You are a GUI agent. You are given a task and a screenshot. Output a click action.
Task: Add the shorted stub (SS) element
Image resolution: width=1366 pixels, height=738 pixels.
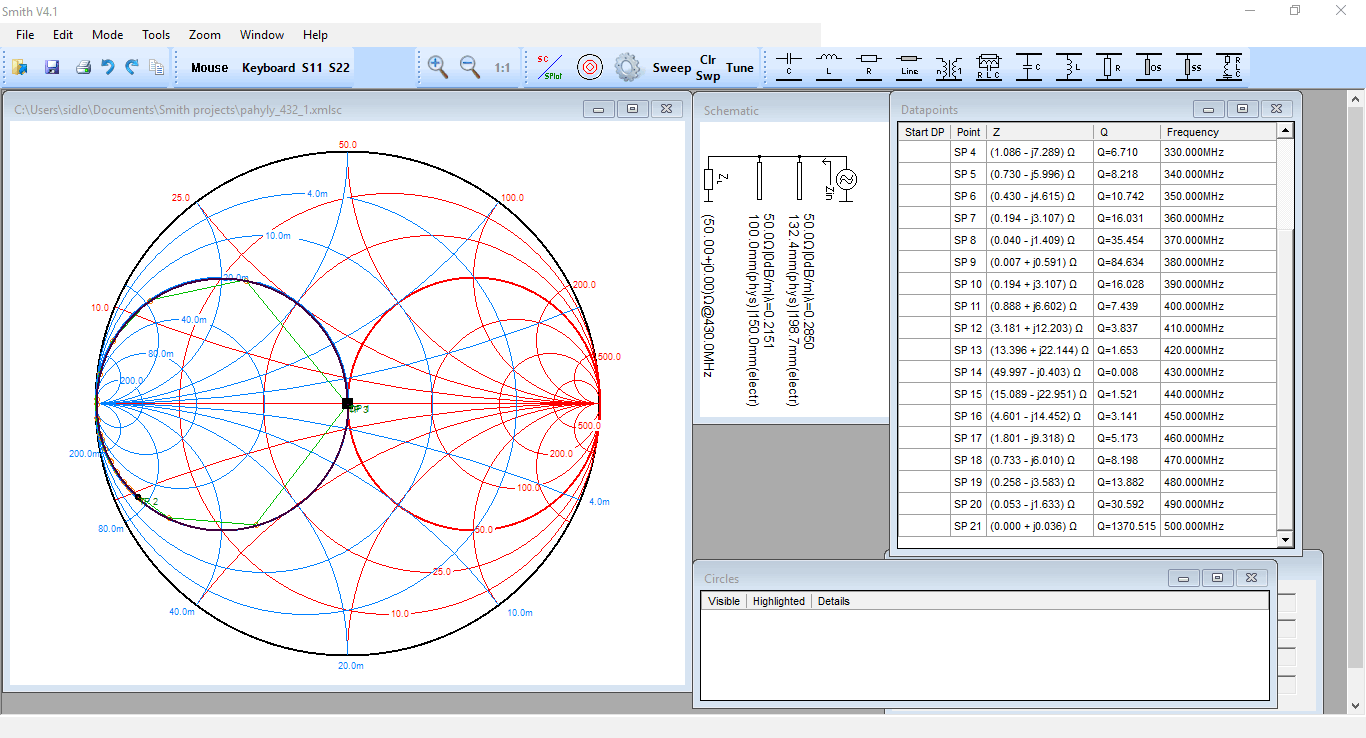pos(1189,67)
